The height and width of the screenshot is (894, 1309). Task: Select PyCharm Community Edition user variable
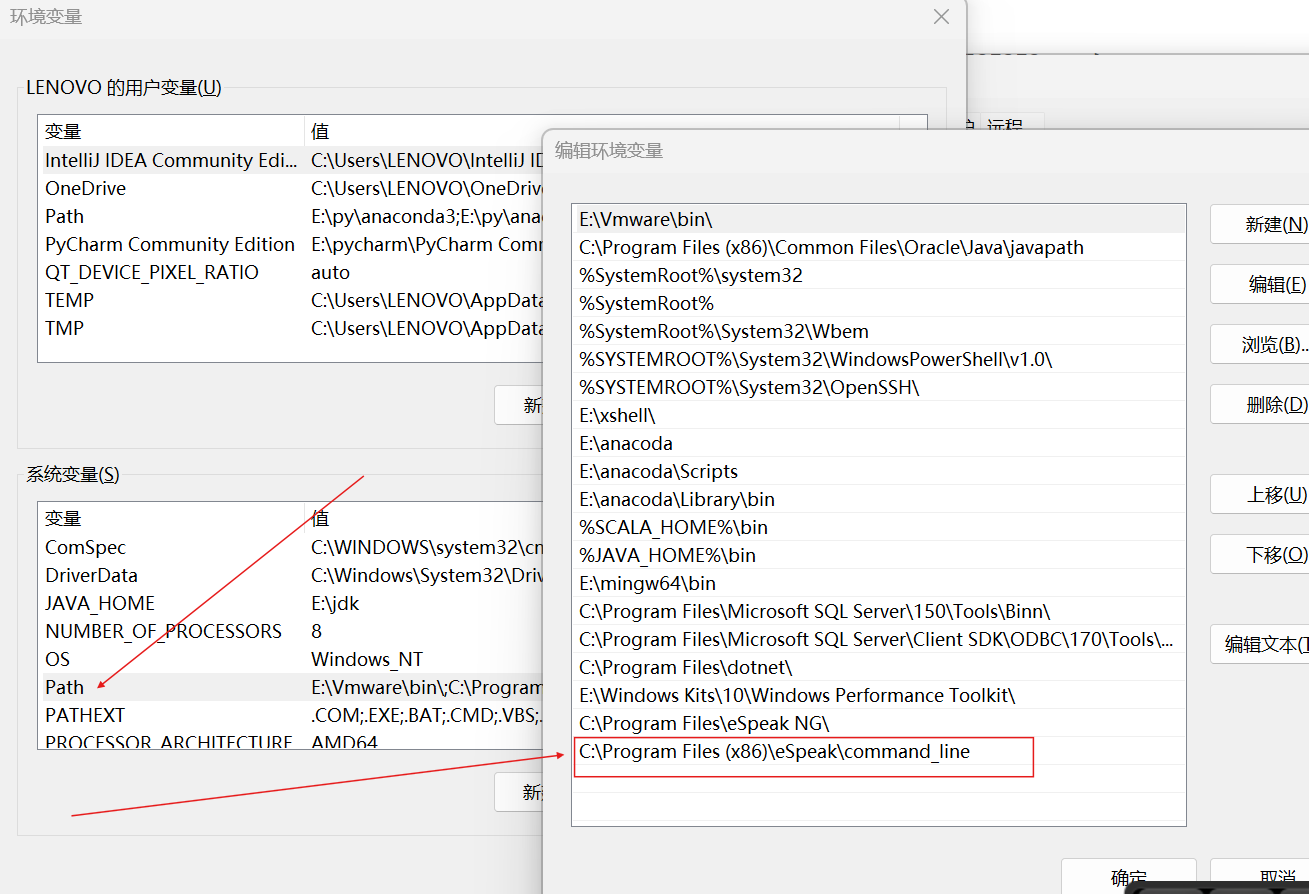169,244
